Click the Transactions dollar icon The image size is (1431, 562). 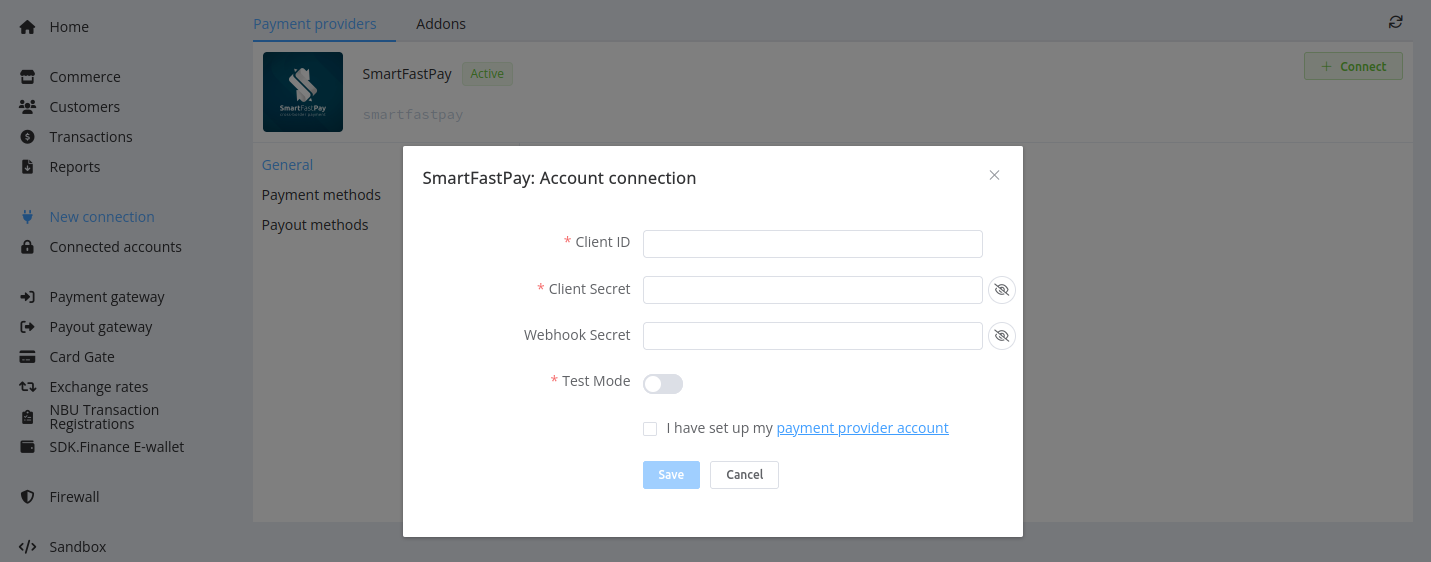(x=28, y=137)
